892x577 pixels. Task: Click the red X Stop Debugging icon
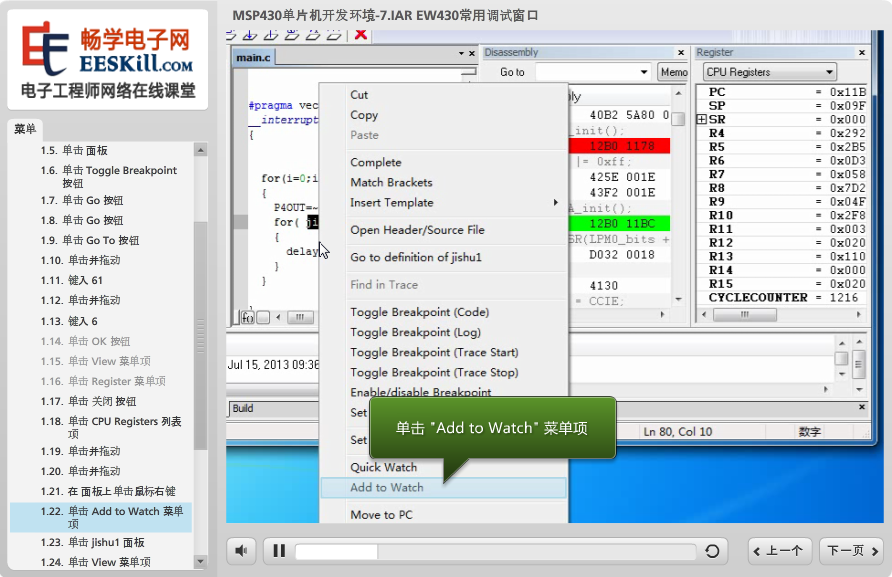pos(361,34)
